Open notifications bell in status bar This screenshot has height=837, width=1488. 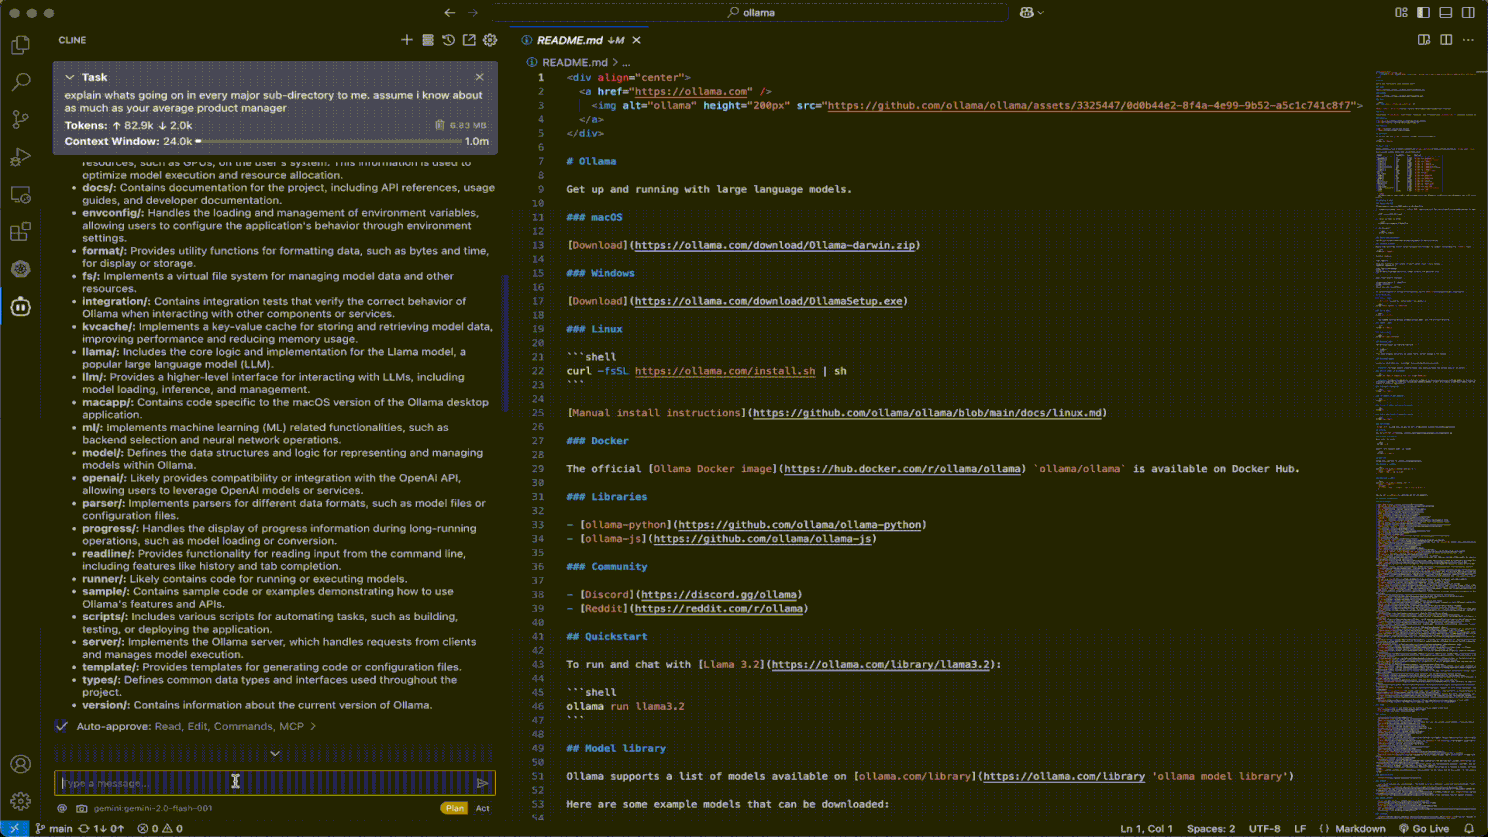pos(1468,828)
